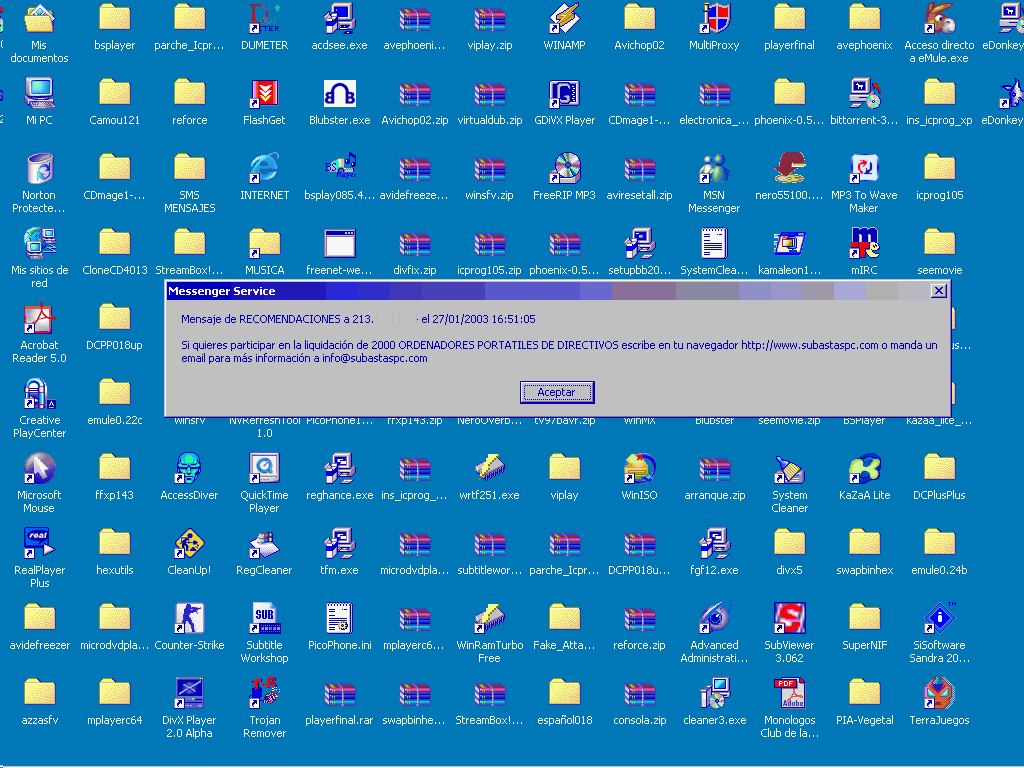Screen dimensions: 1024x768
Task: Open the DCPlusPlus folder
Action: point(939,469)
